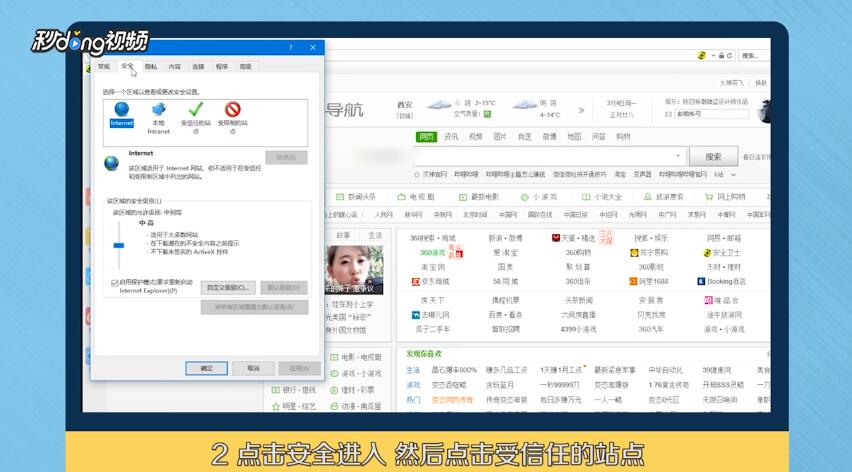Click the lock icon in browser address bar

click(x=721, y=55)
